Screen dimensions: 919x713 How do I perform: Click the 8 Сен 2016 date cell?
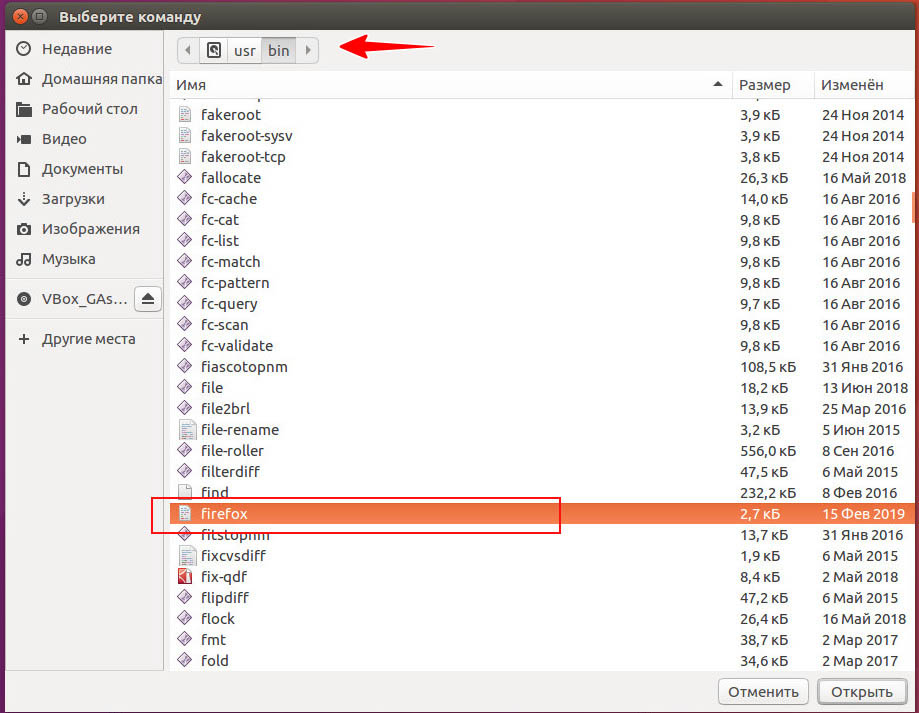coord(858,451)
